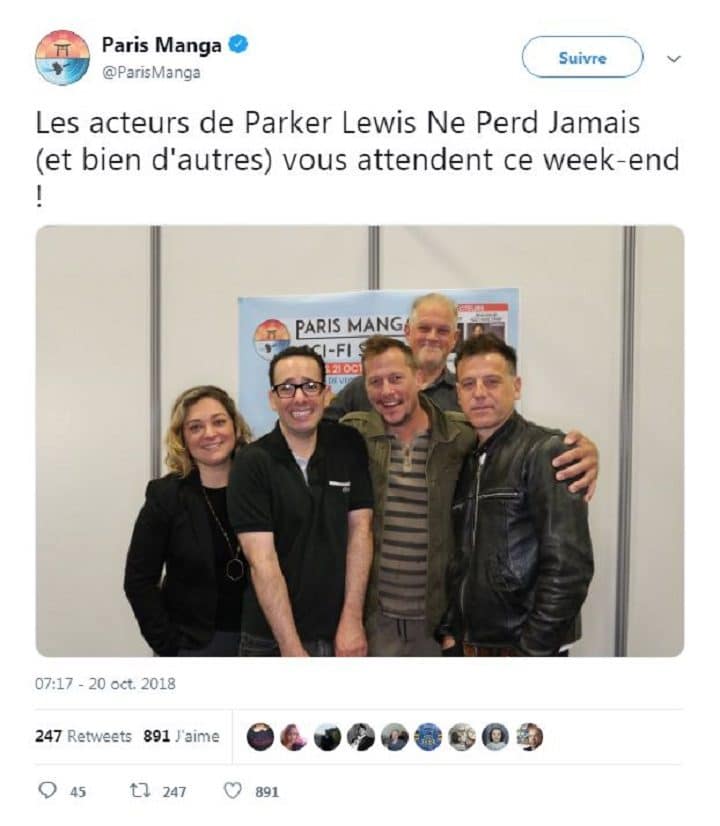Click the retweet arrows icon

[x=140, y=790]
